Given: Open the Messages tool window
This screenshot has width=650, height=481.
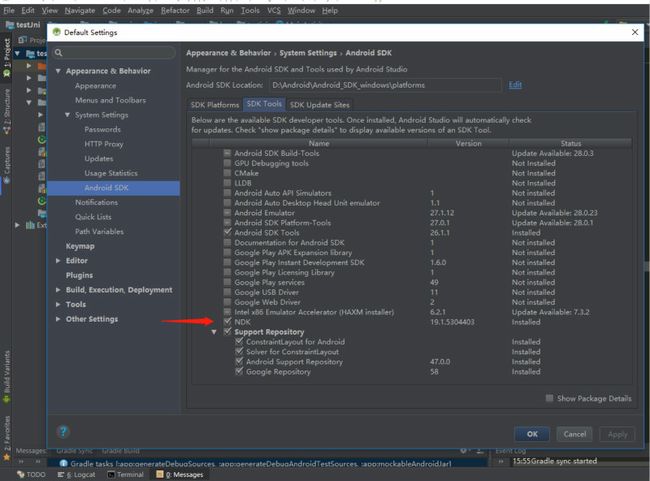Looking at the screenshot, I should click(180, 474).
